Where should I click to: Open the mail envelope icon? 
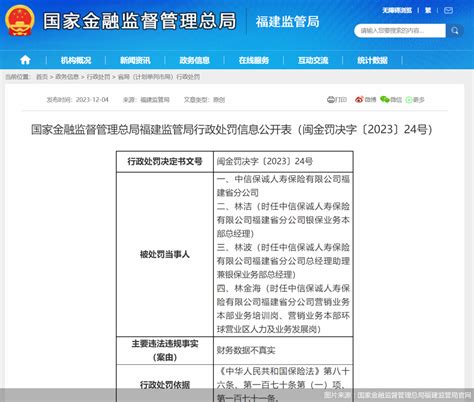(x=448, y=10)
